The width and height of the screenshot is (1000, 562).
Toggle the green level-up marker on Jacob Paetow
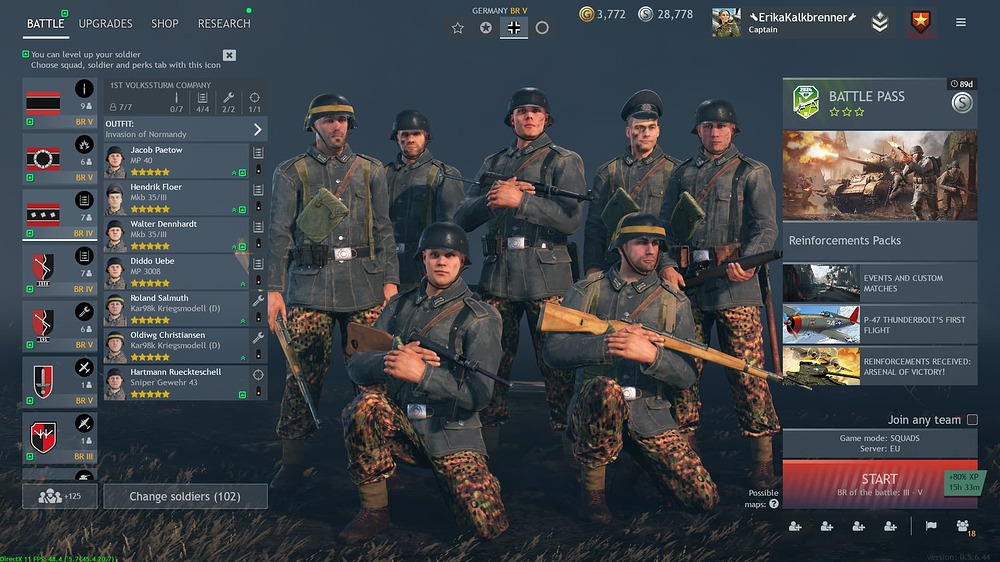click(242, 173)
